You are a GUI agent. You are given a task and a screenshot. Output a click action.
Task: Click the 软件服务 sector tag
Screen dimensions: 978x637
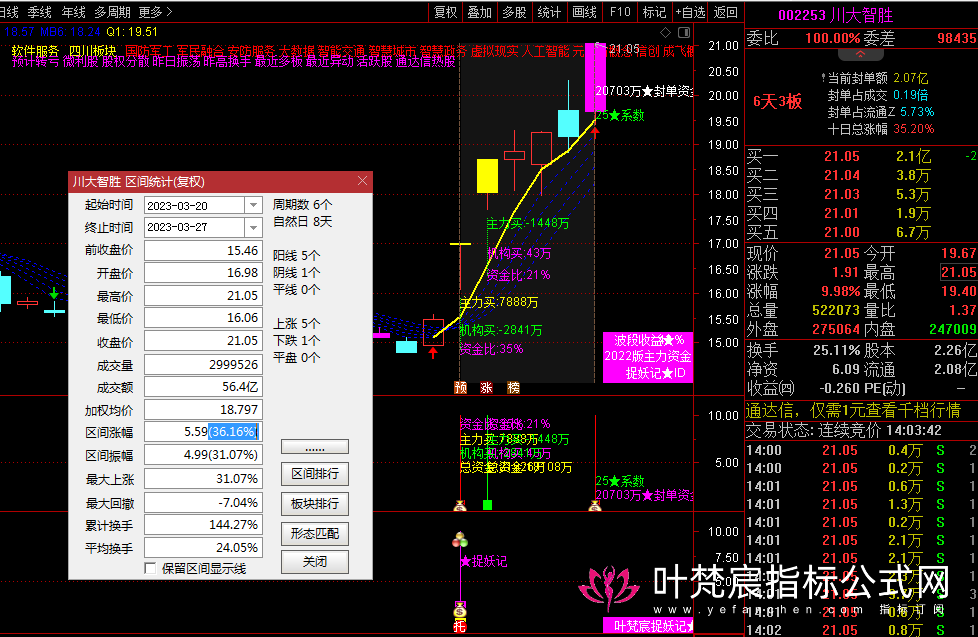point(35,51)
